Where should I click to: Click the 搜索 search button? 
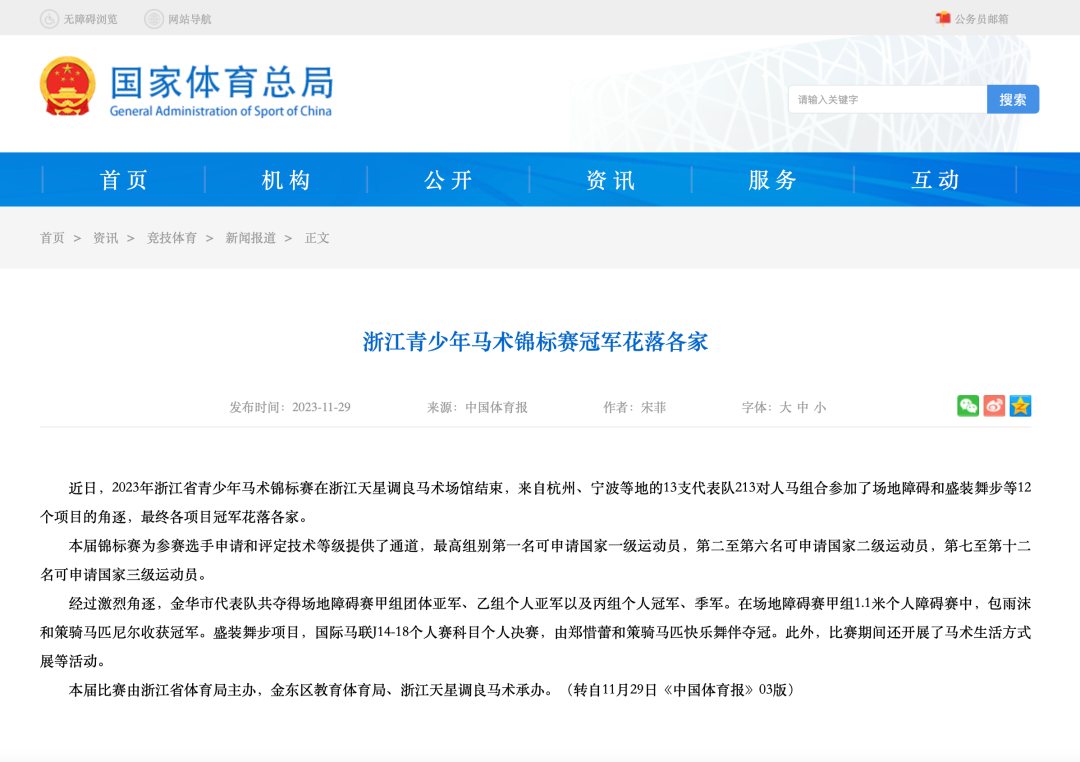pyautogui.click(x=1012, y=99)
